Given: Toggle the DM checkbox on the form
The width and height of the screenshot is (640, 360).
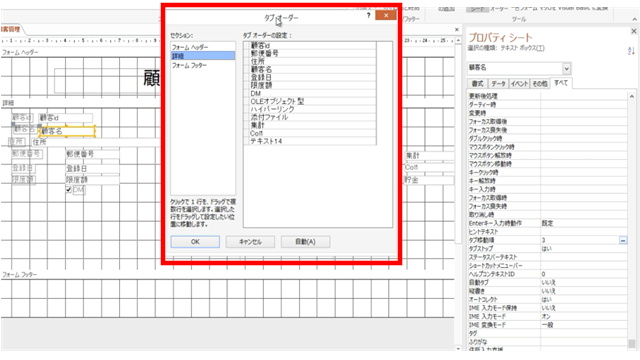Looking at the screenshot, I should (x=69, y=190).
